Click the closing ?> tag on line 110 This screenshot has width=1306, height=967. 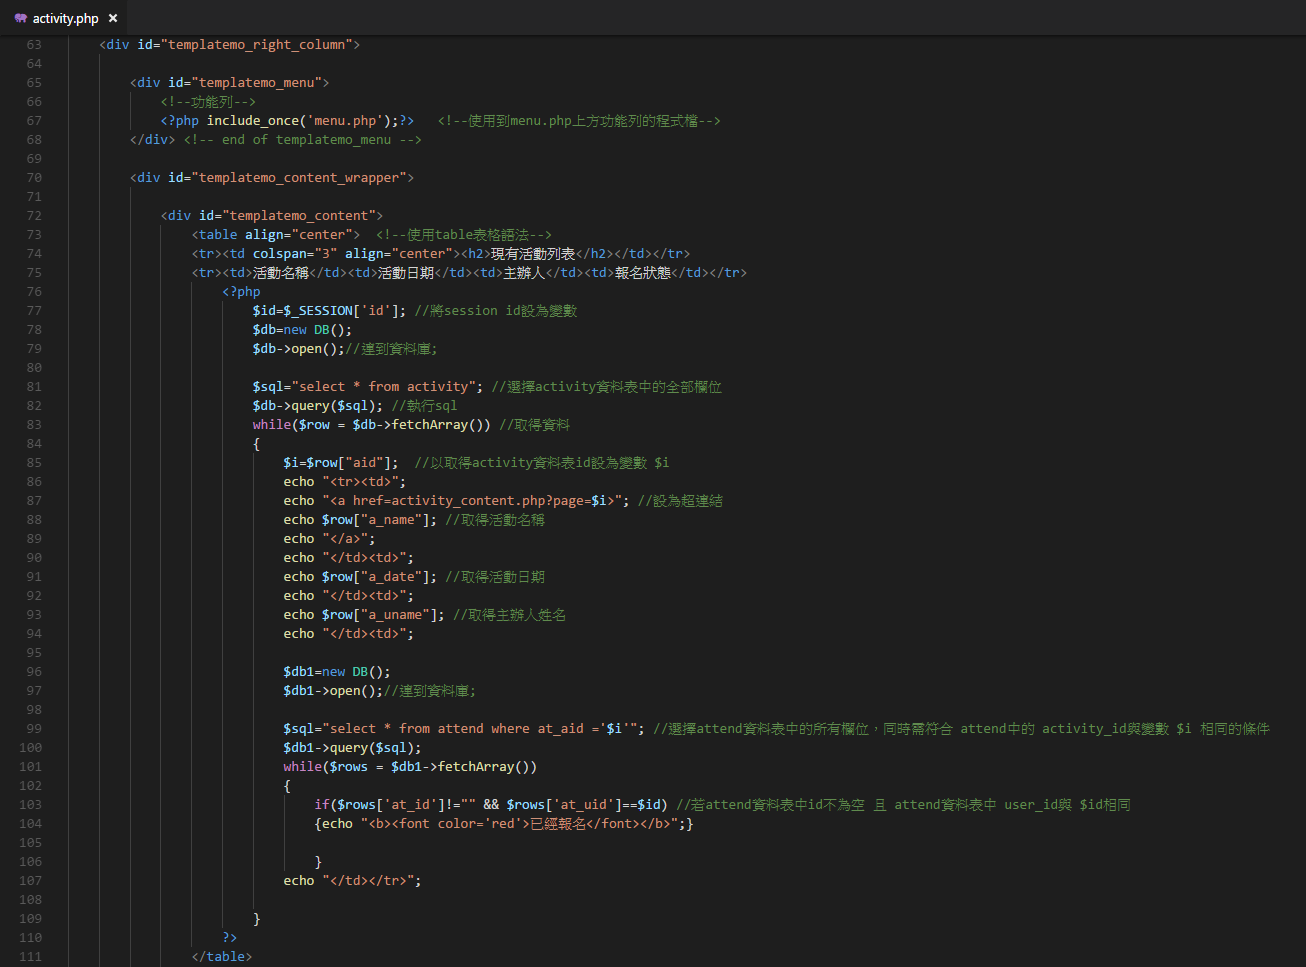(230, 938)
